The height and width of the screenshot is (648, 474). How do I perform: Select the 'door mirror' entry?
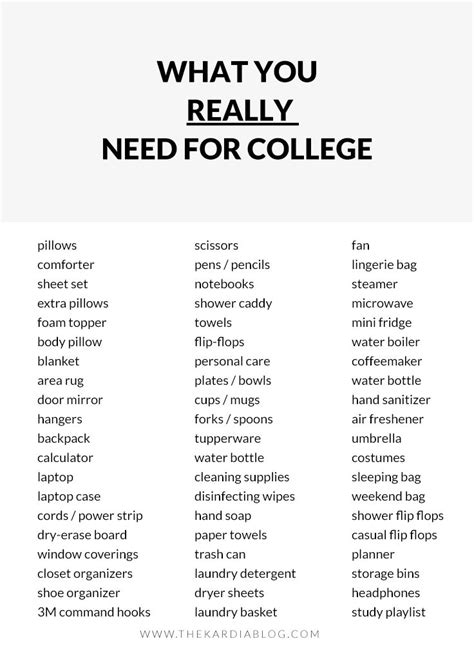point(70,400)
